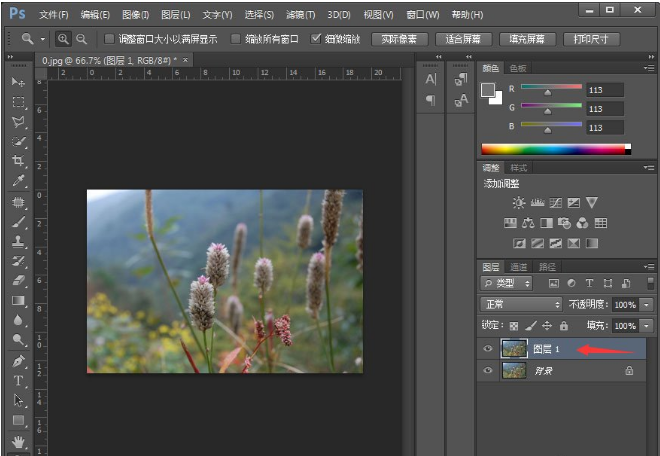660x456 pixels.
Task: Disable the 细微缩放 checkbox
Action: pyautogui.click(x=317, y=39)
